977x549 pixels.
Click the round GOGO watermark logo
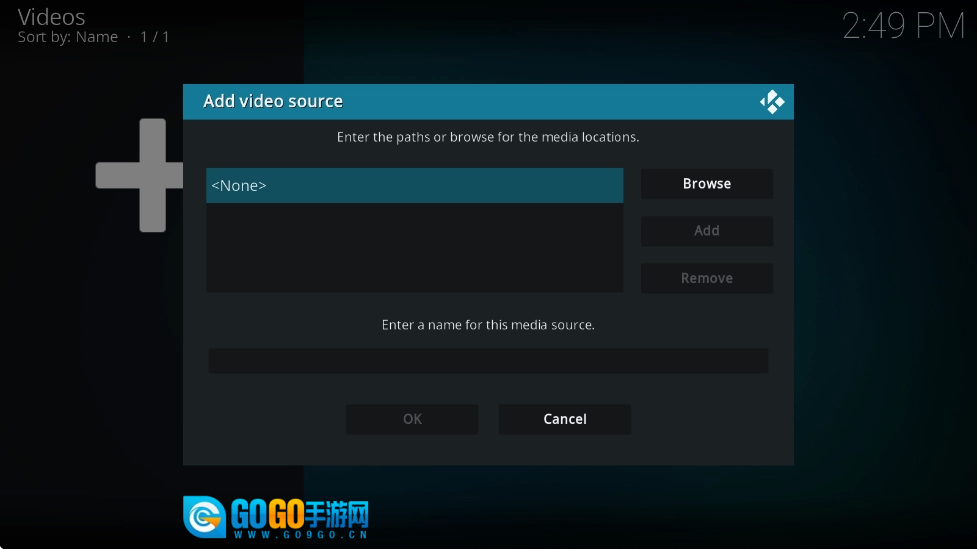pyautogui.click(x=204, y=516)
